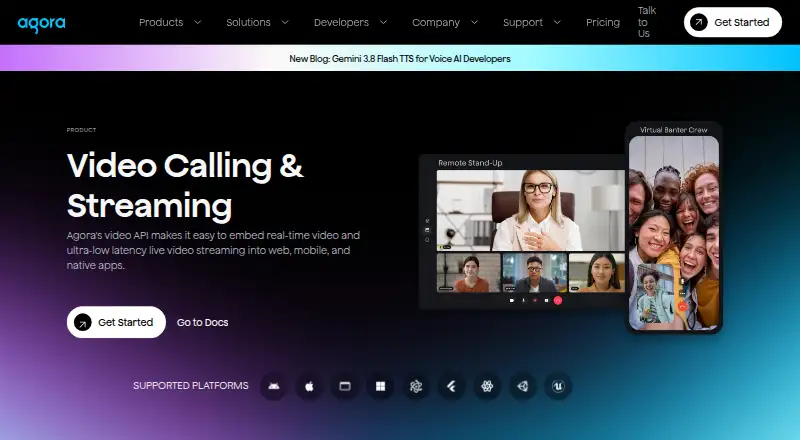Select the Android platform icon
Screen dimensions: 800x440
(x=273, y=386)
